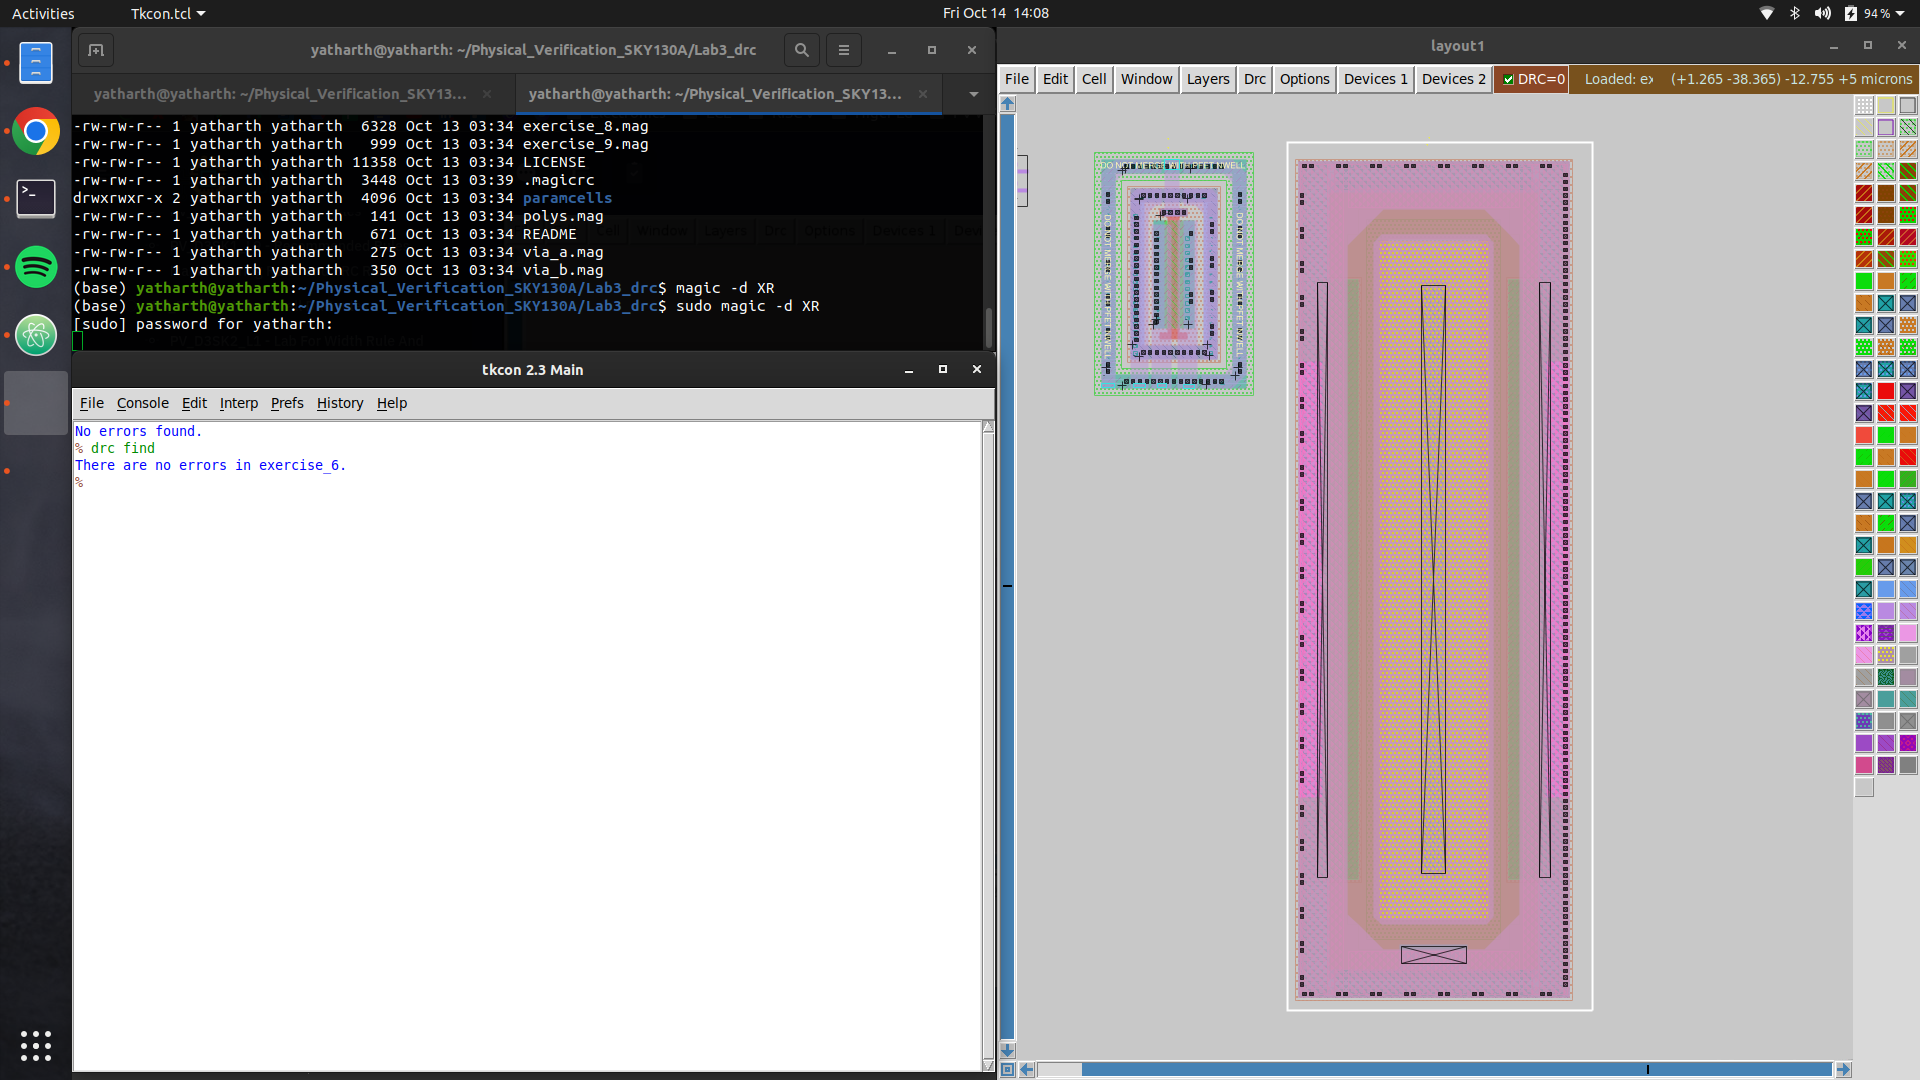Click the scroll-down arrow in layout1 window
The image size is (1920, 1080).
click(x=1008, y=1051)
